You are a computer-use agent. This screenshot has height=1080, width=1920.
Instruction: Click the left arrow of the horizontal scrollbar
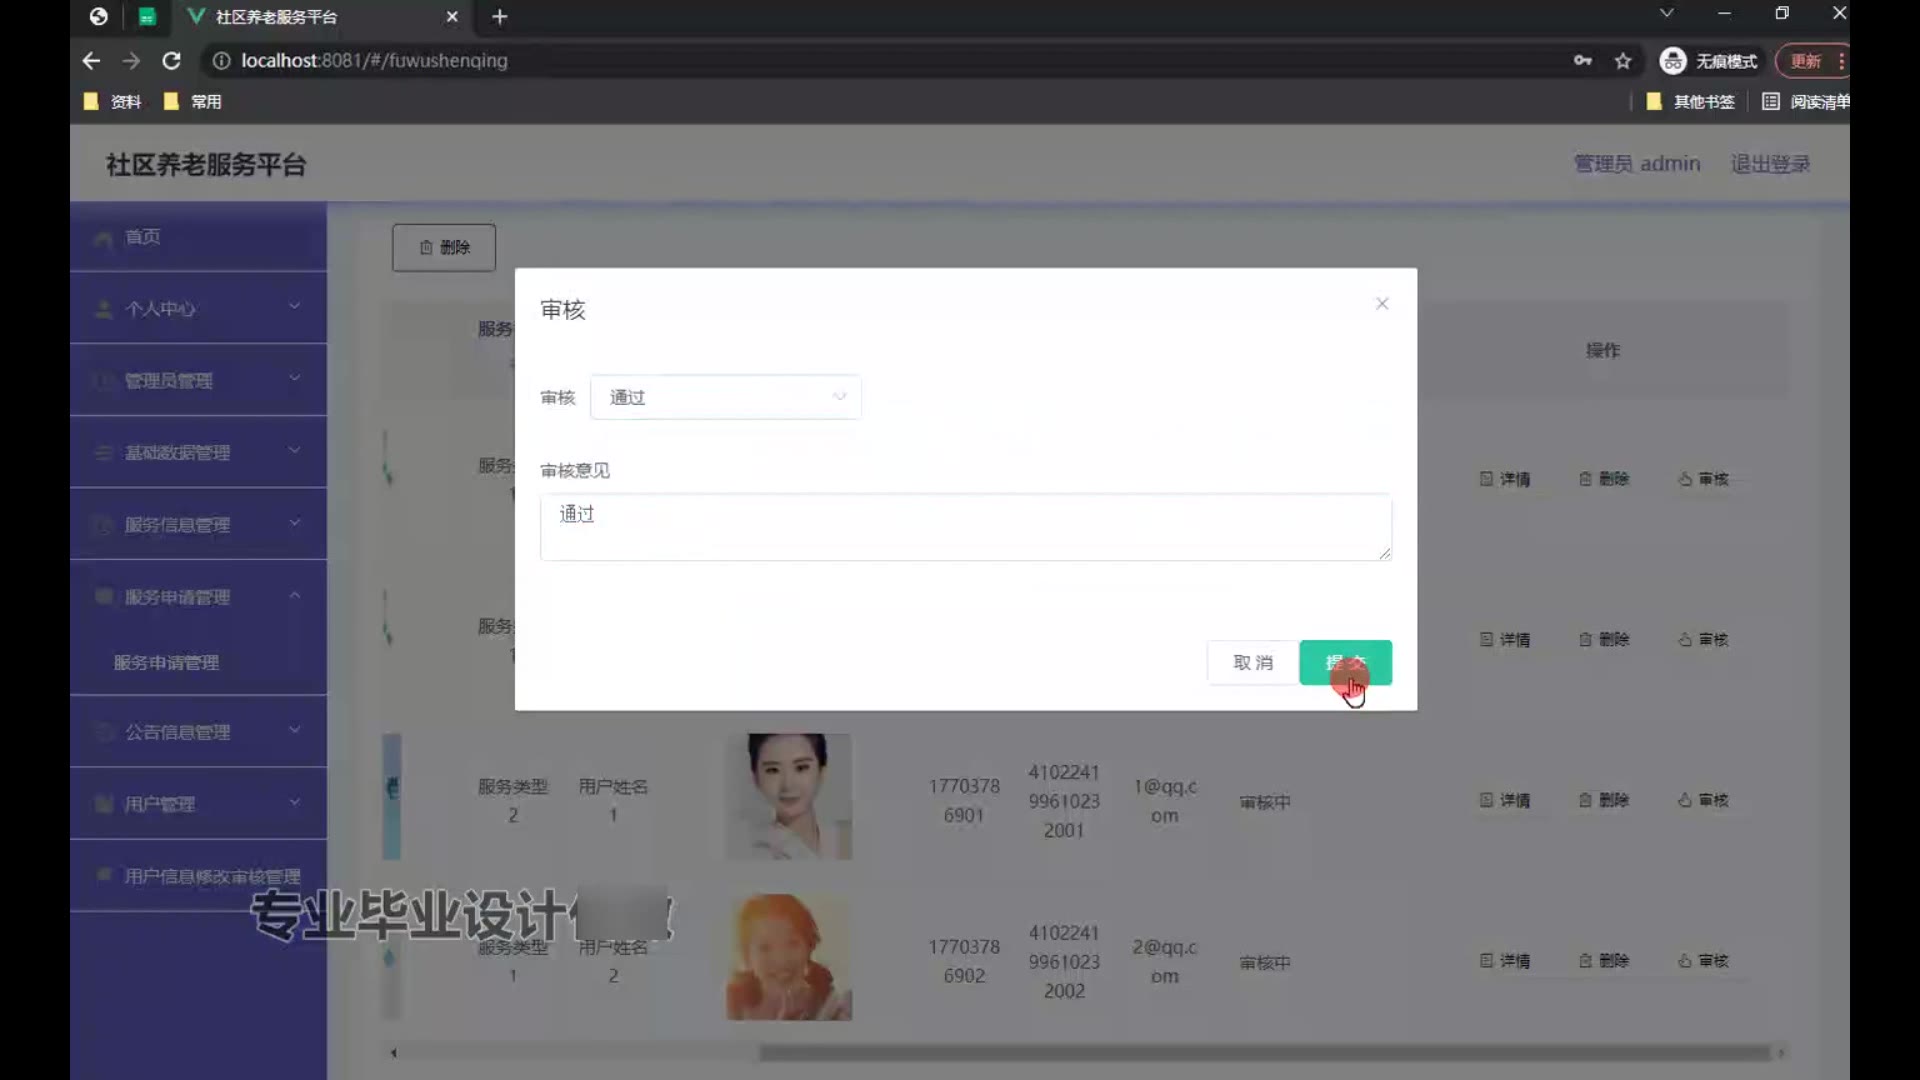pos(394,1052)
